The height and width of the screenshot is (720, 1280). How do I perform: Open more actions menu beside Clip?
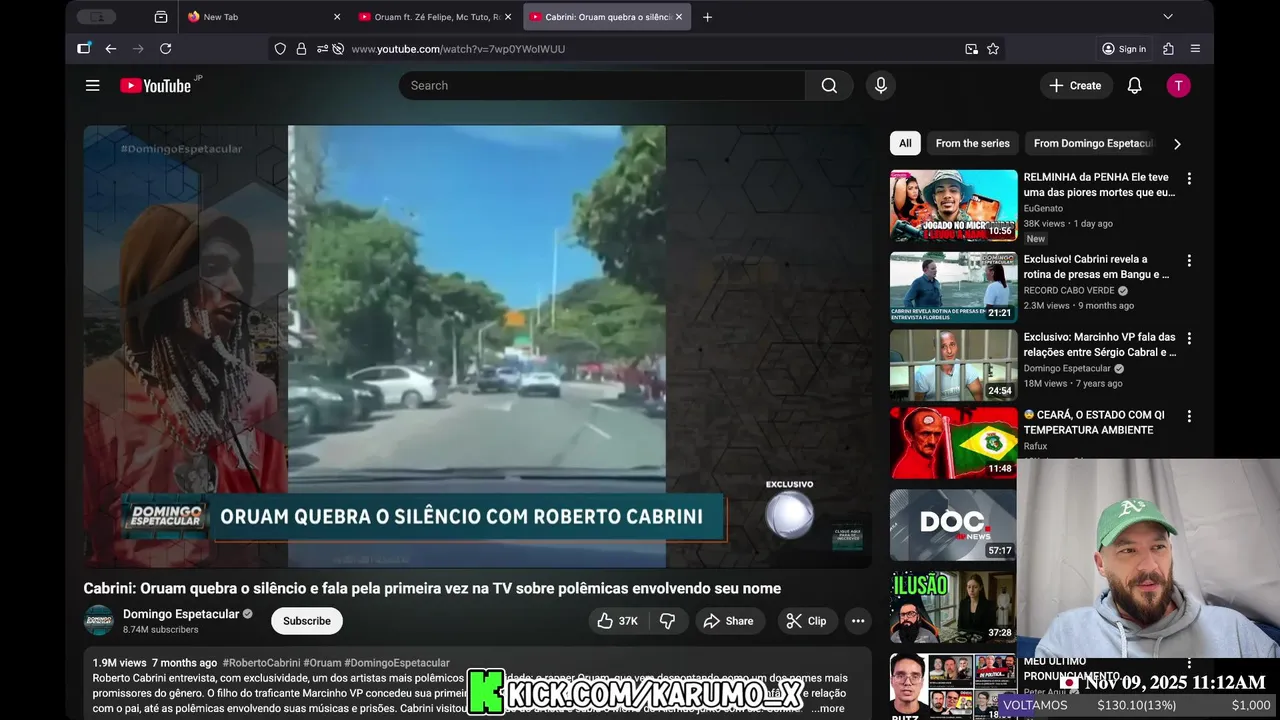click(x=858, y=621)
